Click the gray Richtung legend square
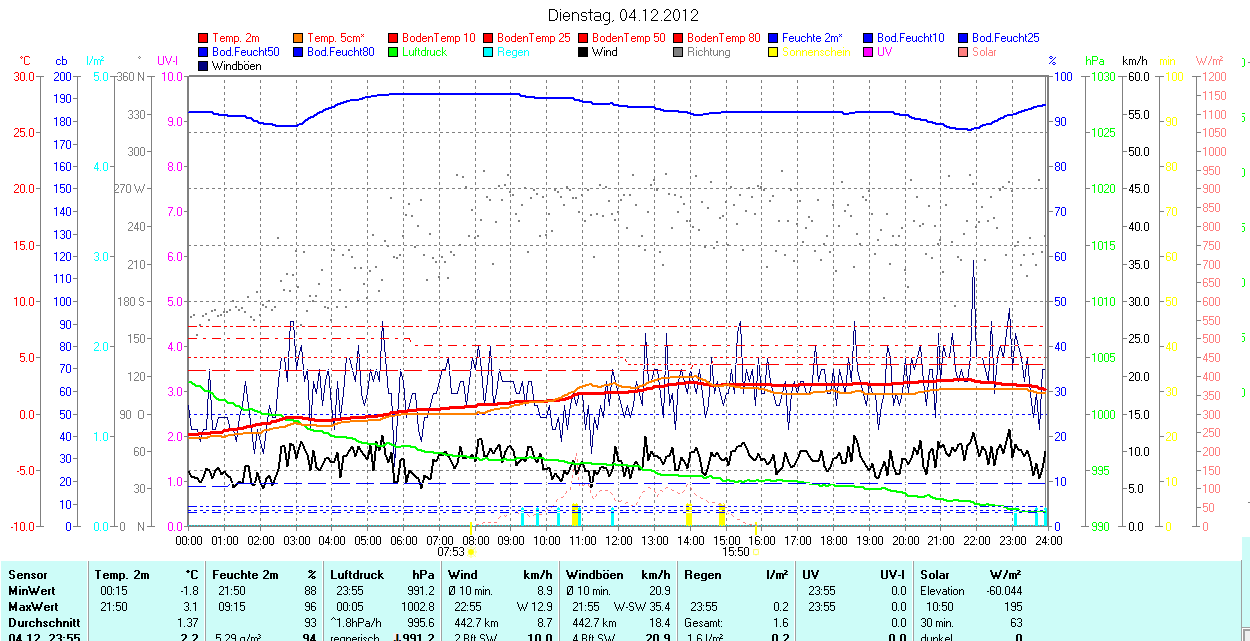The height and width of the screenshot is (641, 1250). (x=679, y=52)
